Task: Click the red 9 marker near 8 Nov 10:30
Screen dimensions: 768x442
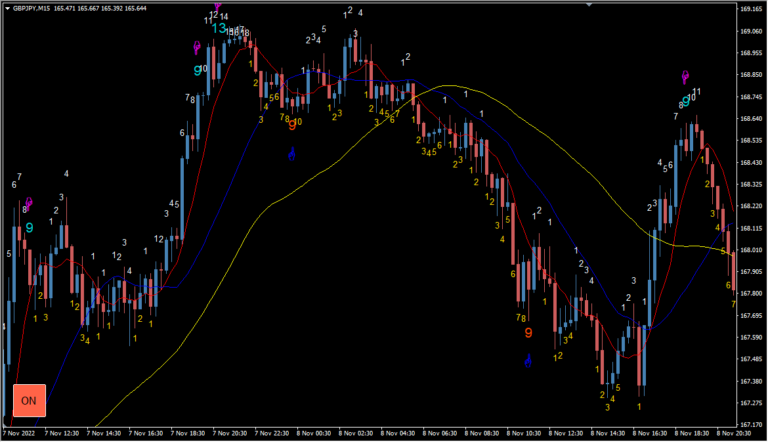Action: [528, 333]
